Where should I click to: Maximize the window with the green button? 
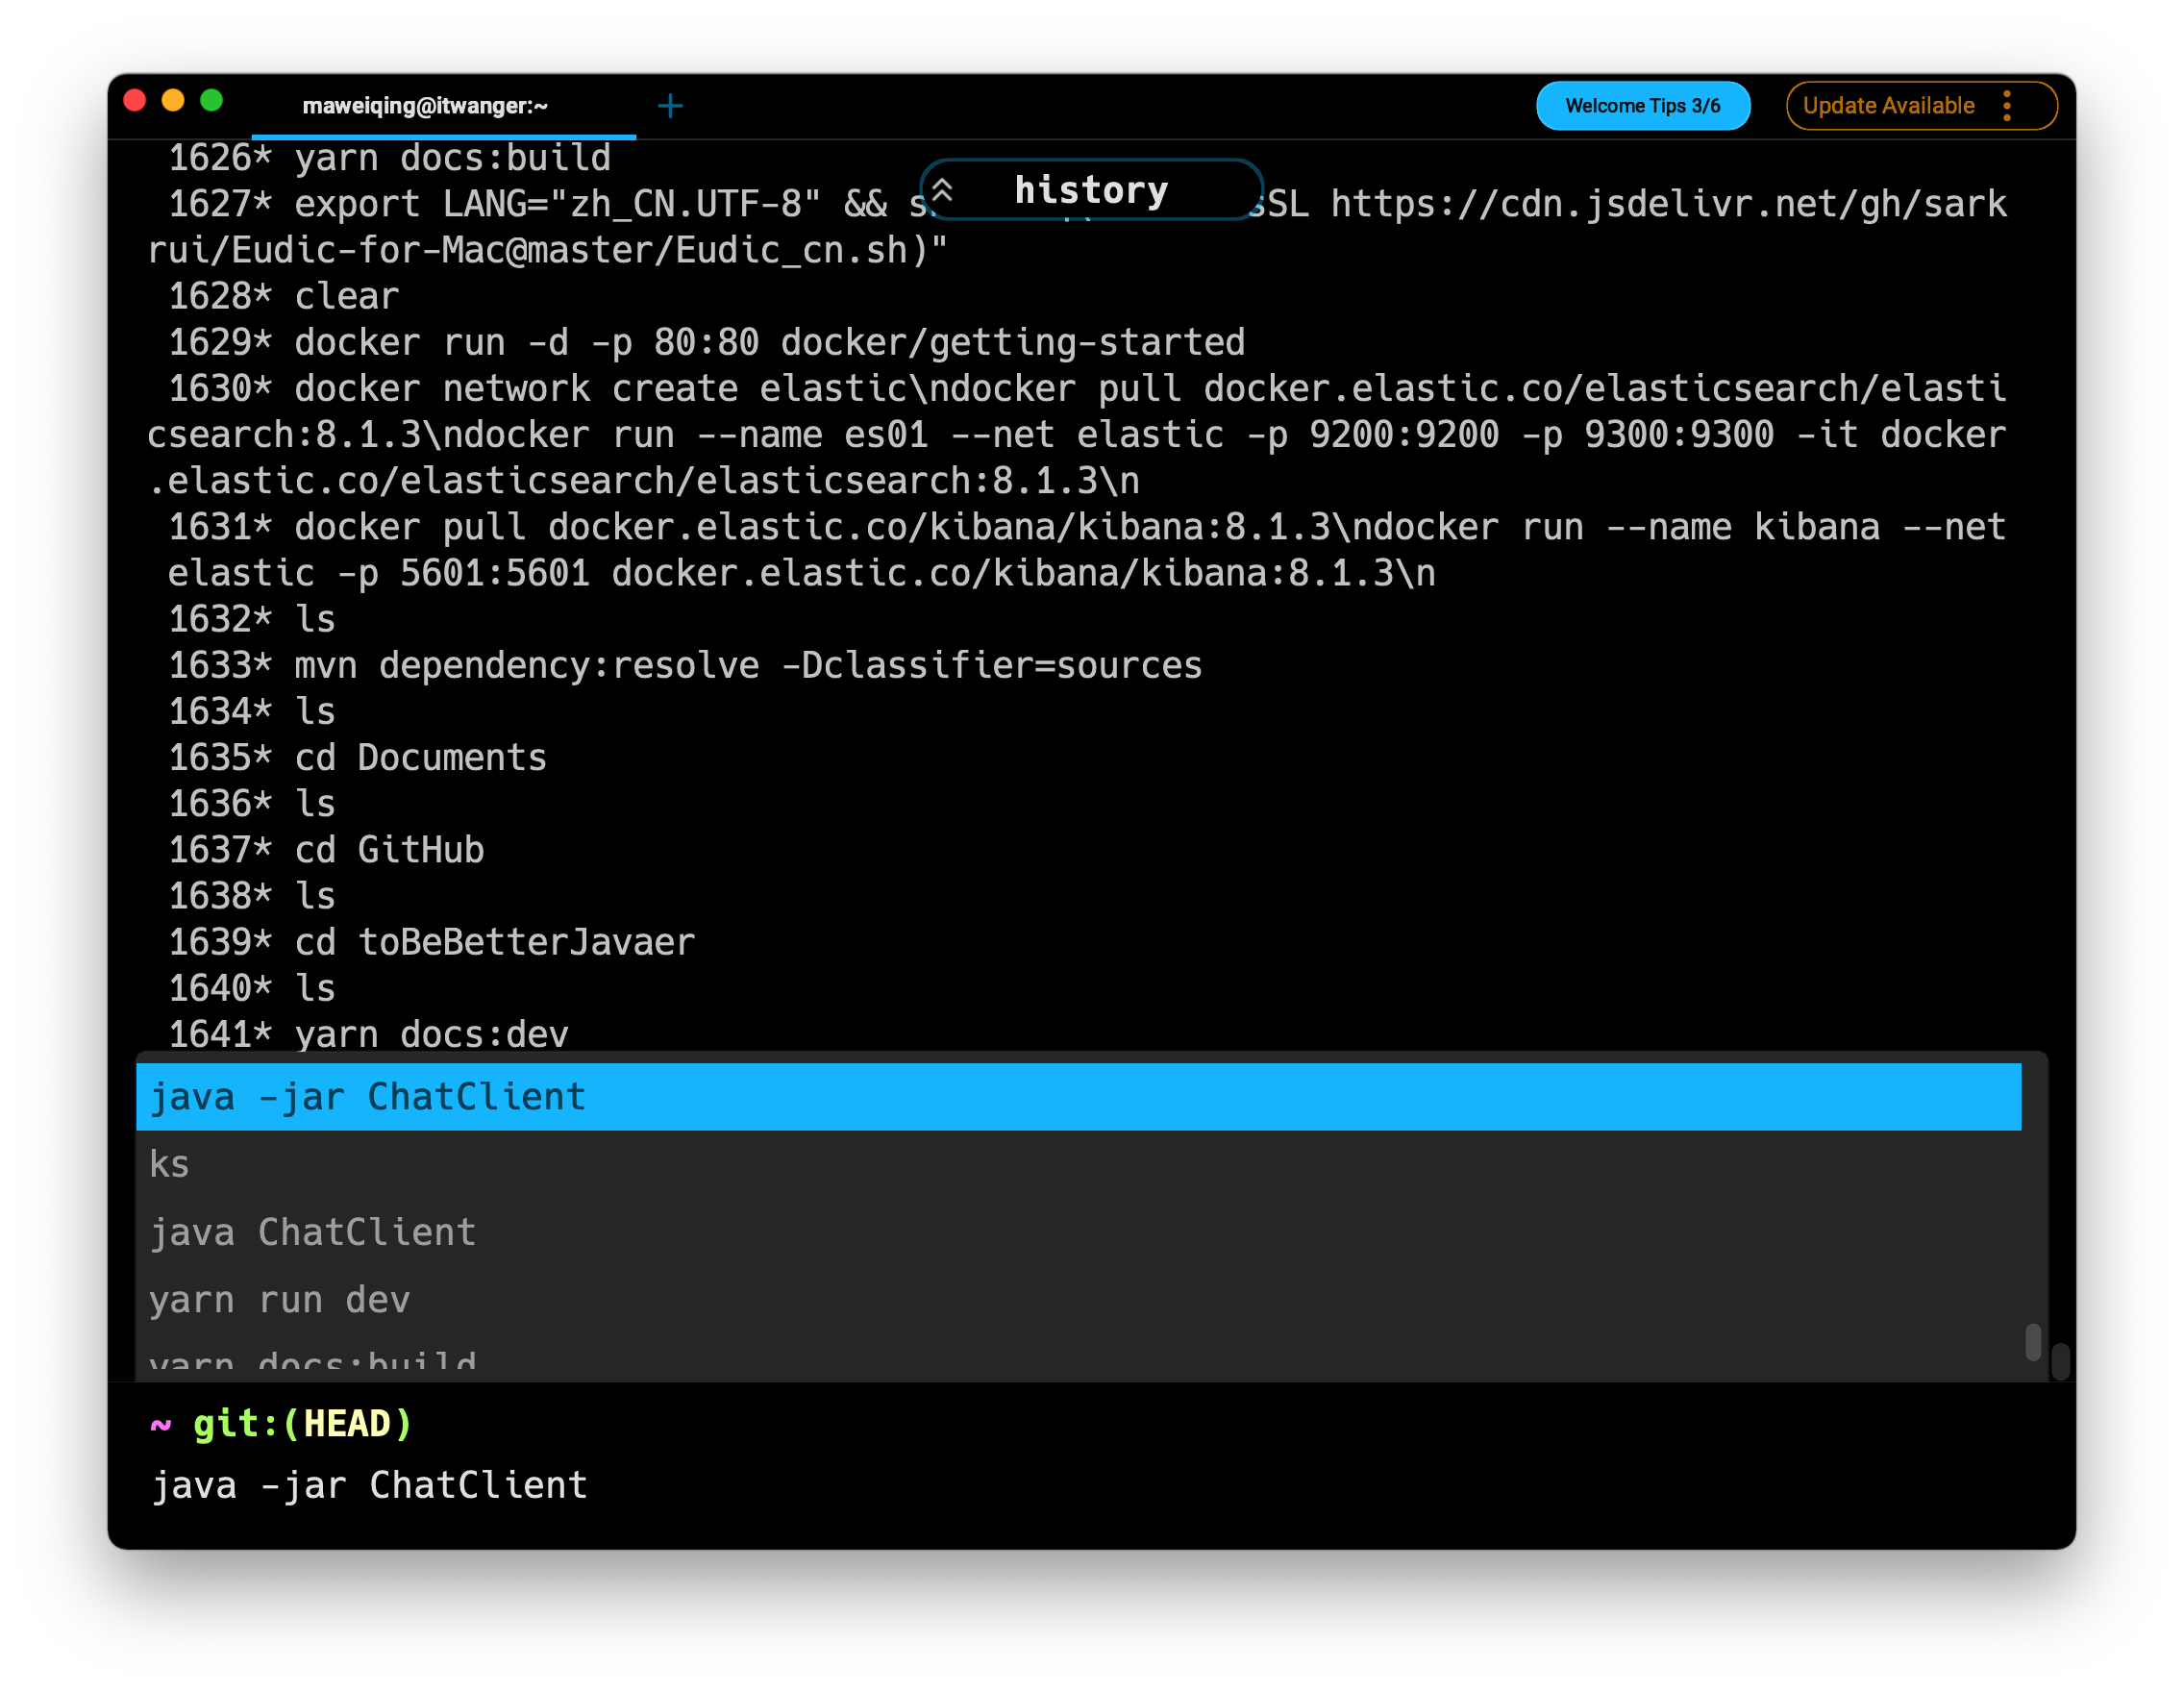(211, 101)
